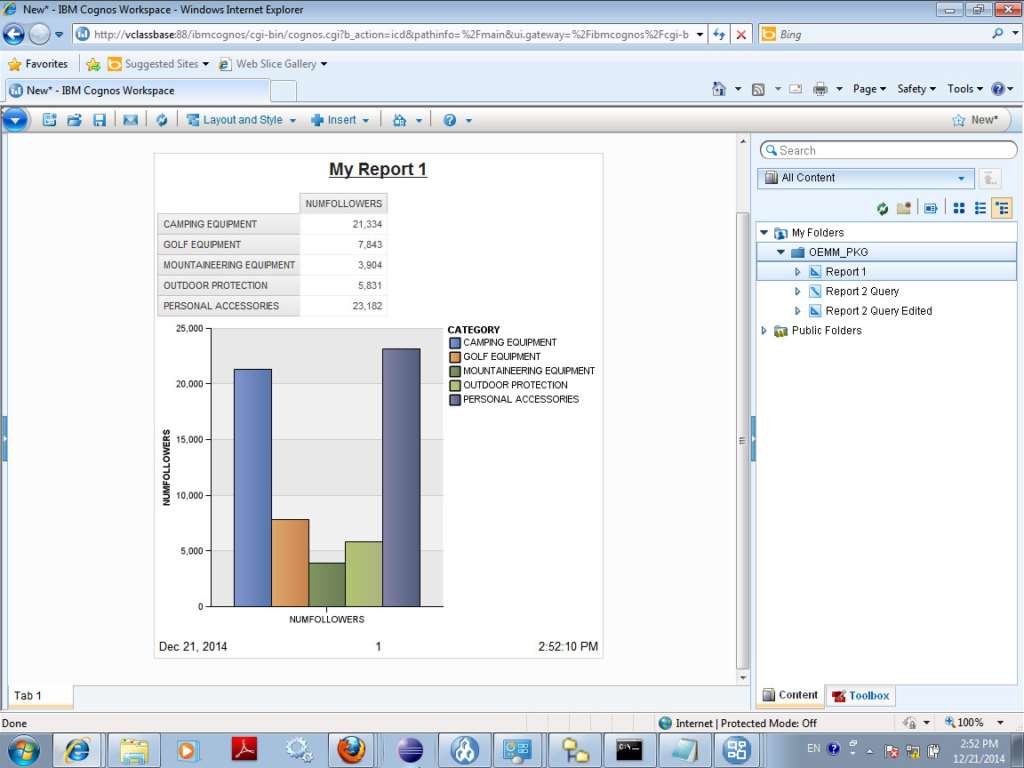Collapse the My Folders tree node
The height and width of the screenshot is (768, 1024).
point(764,232)
